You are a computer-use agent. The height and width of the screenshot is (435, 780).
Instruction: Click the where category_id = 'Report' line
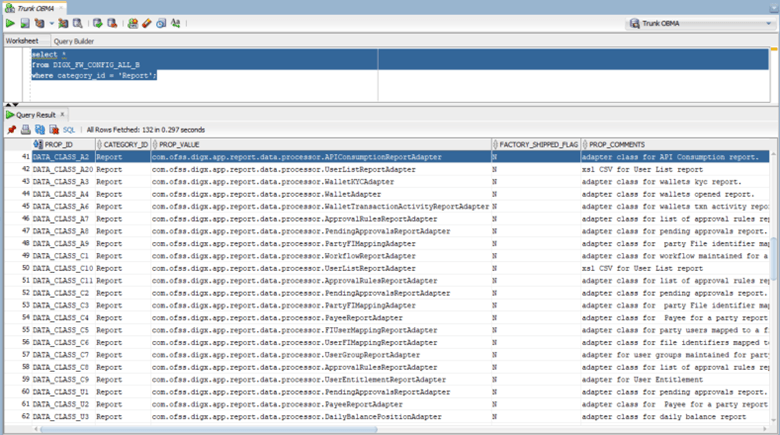click(x=94, y=76)
